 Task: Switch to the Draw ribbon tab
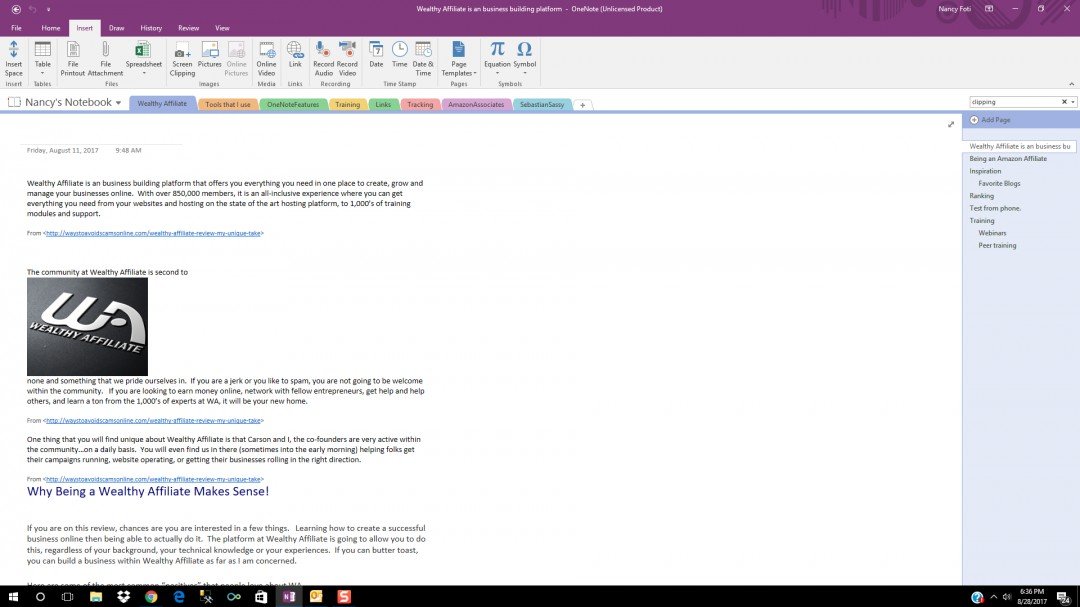click(116, 28)
